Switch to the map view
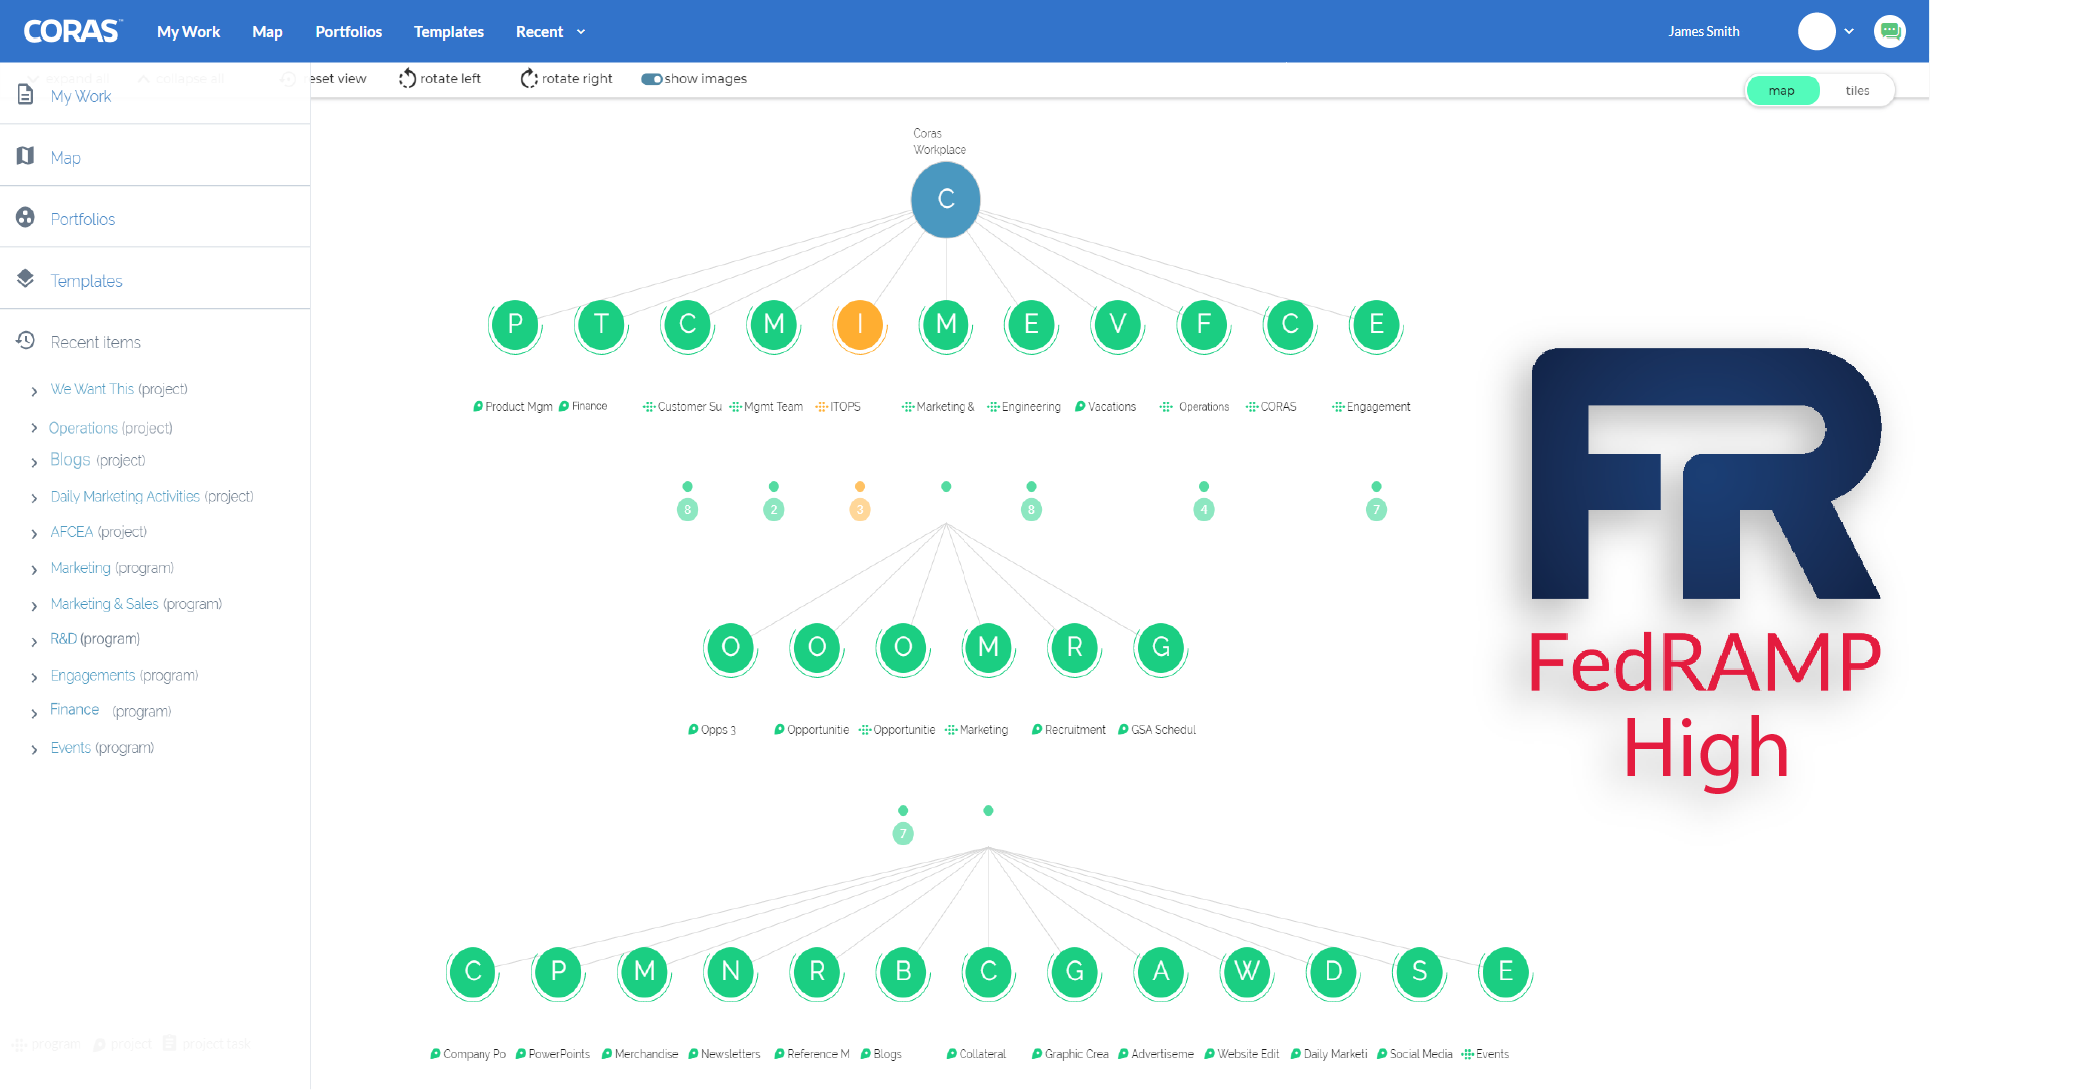Image resolution: width=2078 pixels, height=1090 pixels. click(1783, 89)
